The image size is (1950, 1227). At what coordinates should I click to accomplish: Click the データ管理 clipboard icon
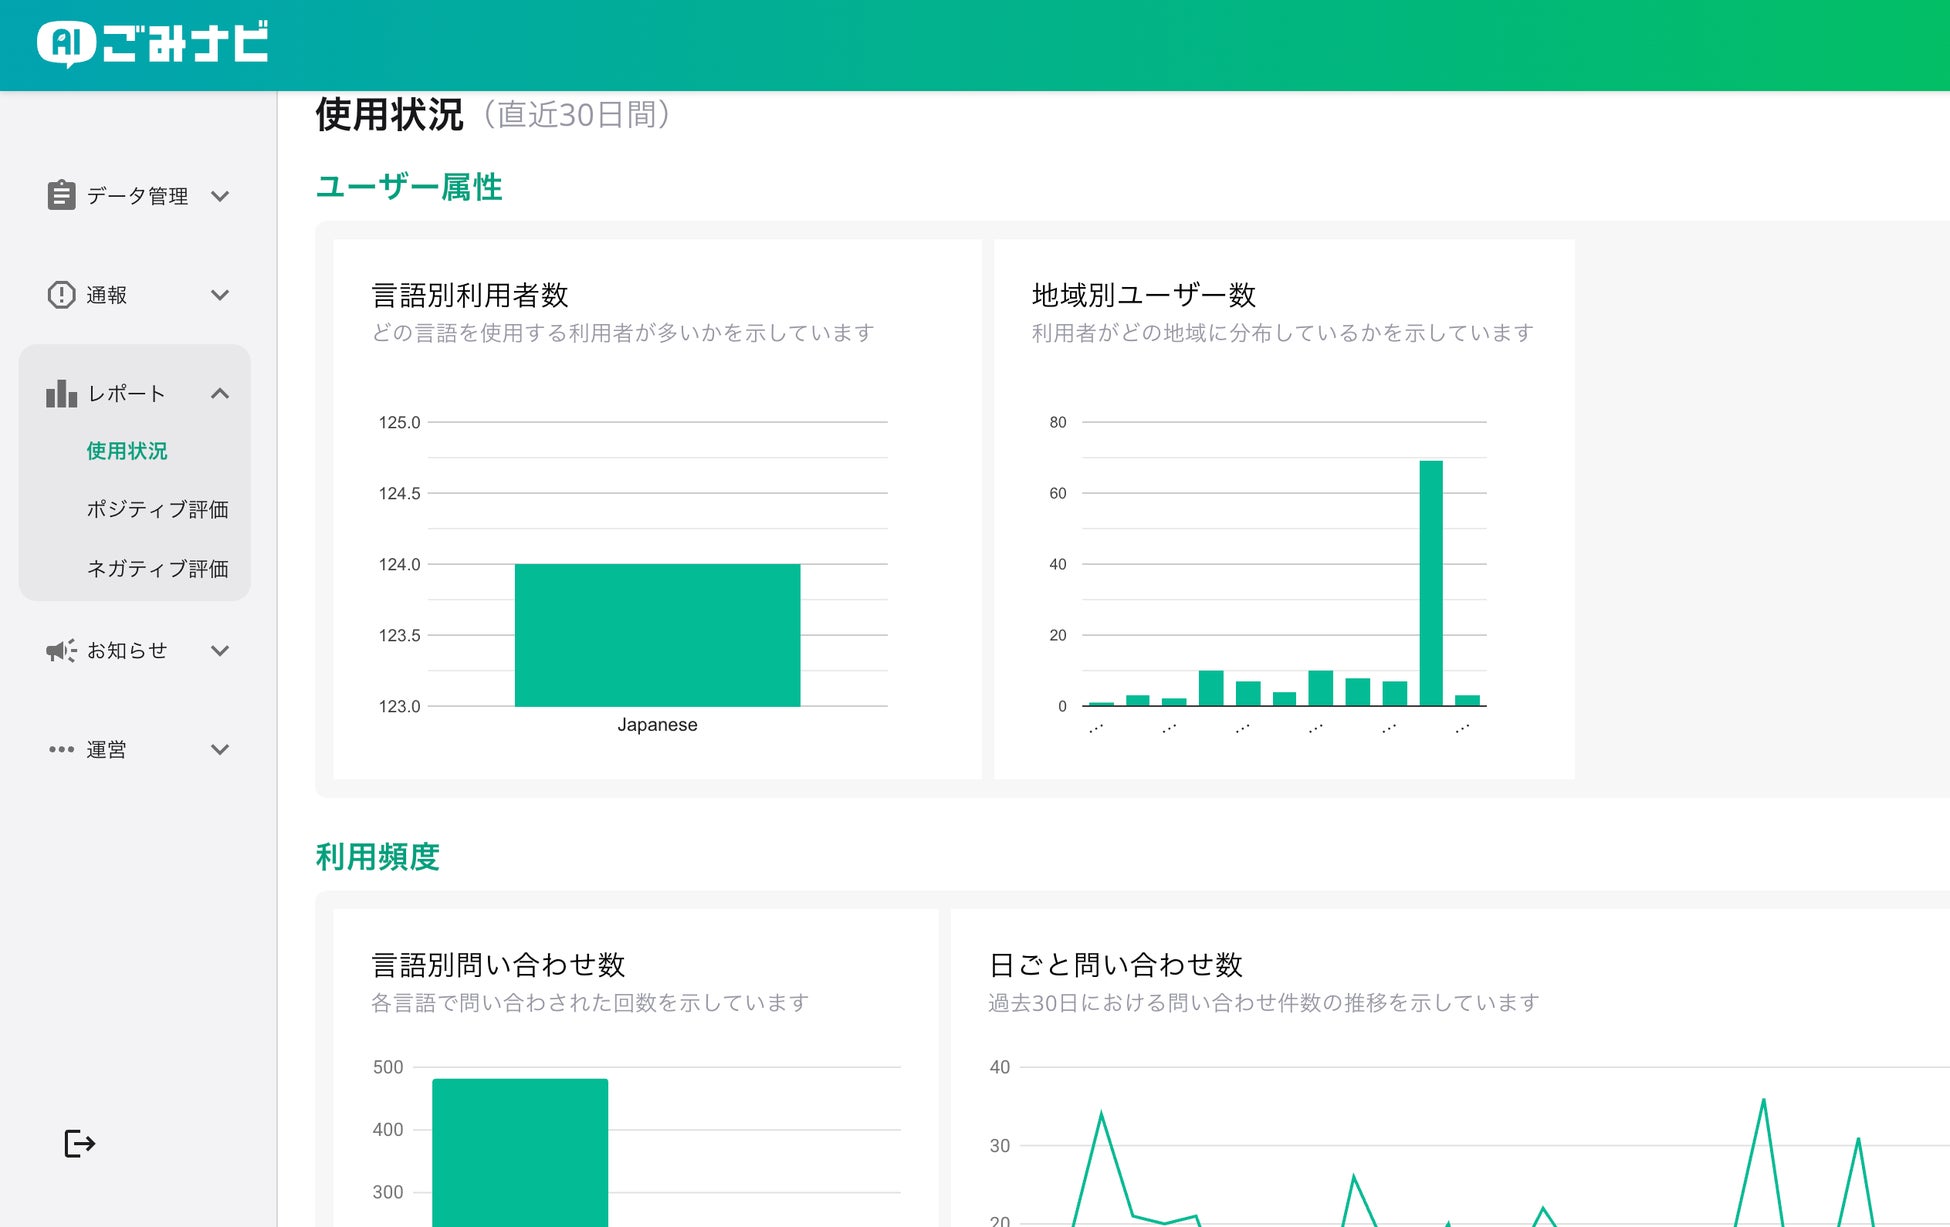click(x=61, y=195)
